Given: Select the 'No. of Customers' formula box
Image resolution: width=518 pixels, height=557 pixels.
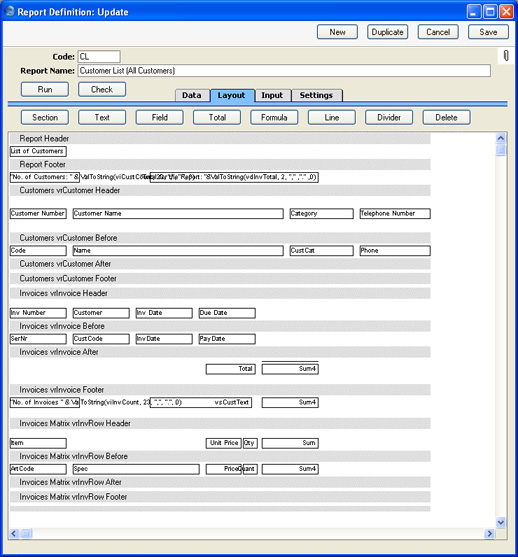Looking at the screenshot, I should pyautogui.click(x=44, y=177).
